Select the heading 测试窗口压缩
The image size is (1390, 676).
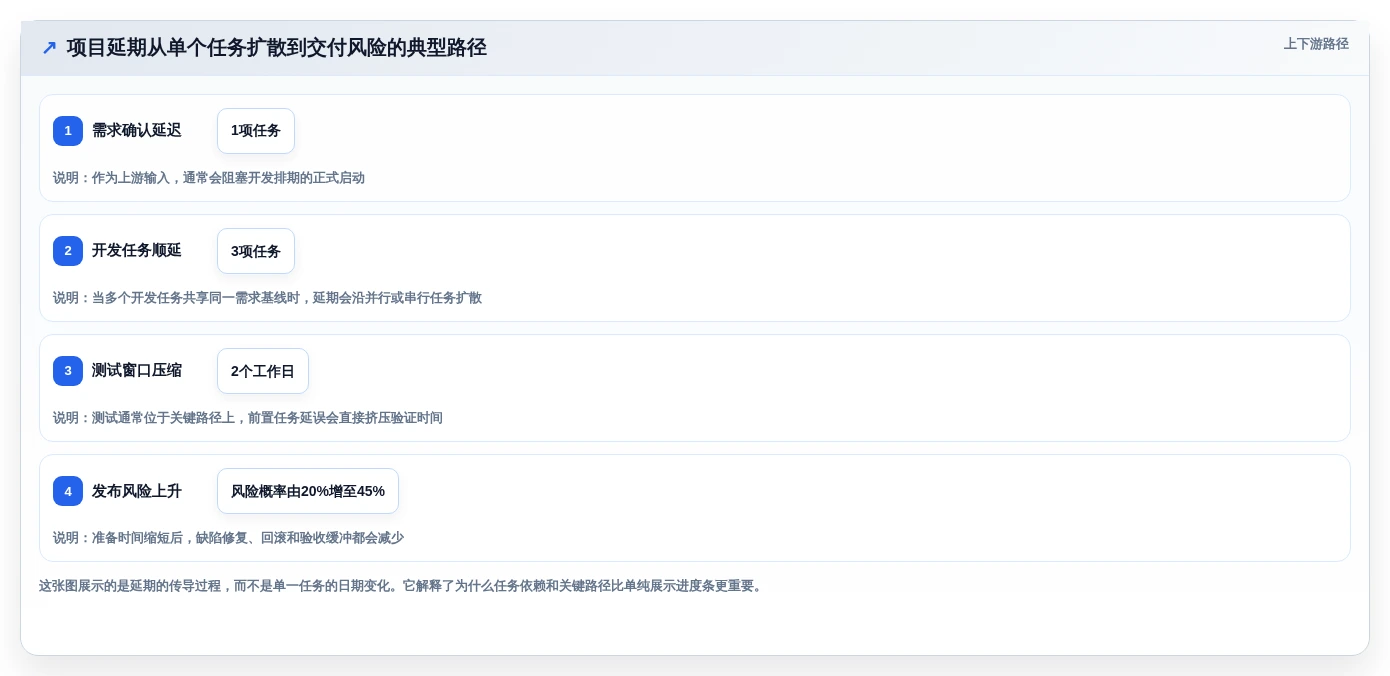click(137, 371)
